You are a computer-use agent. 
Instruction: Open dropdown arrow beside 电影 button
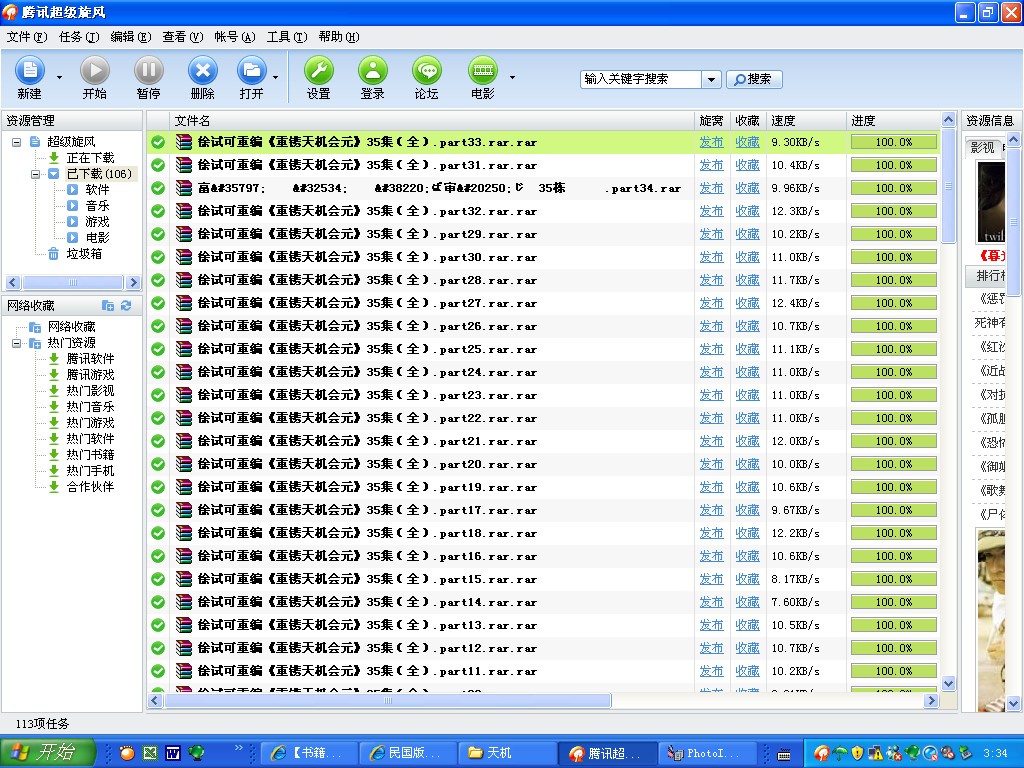[x=512, y=78]
